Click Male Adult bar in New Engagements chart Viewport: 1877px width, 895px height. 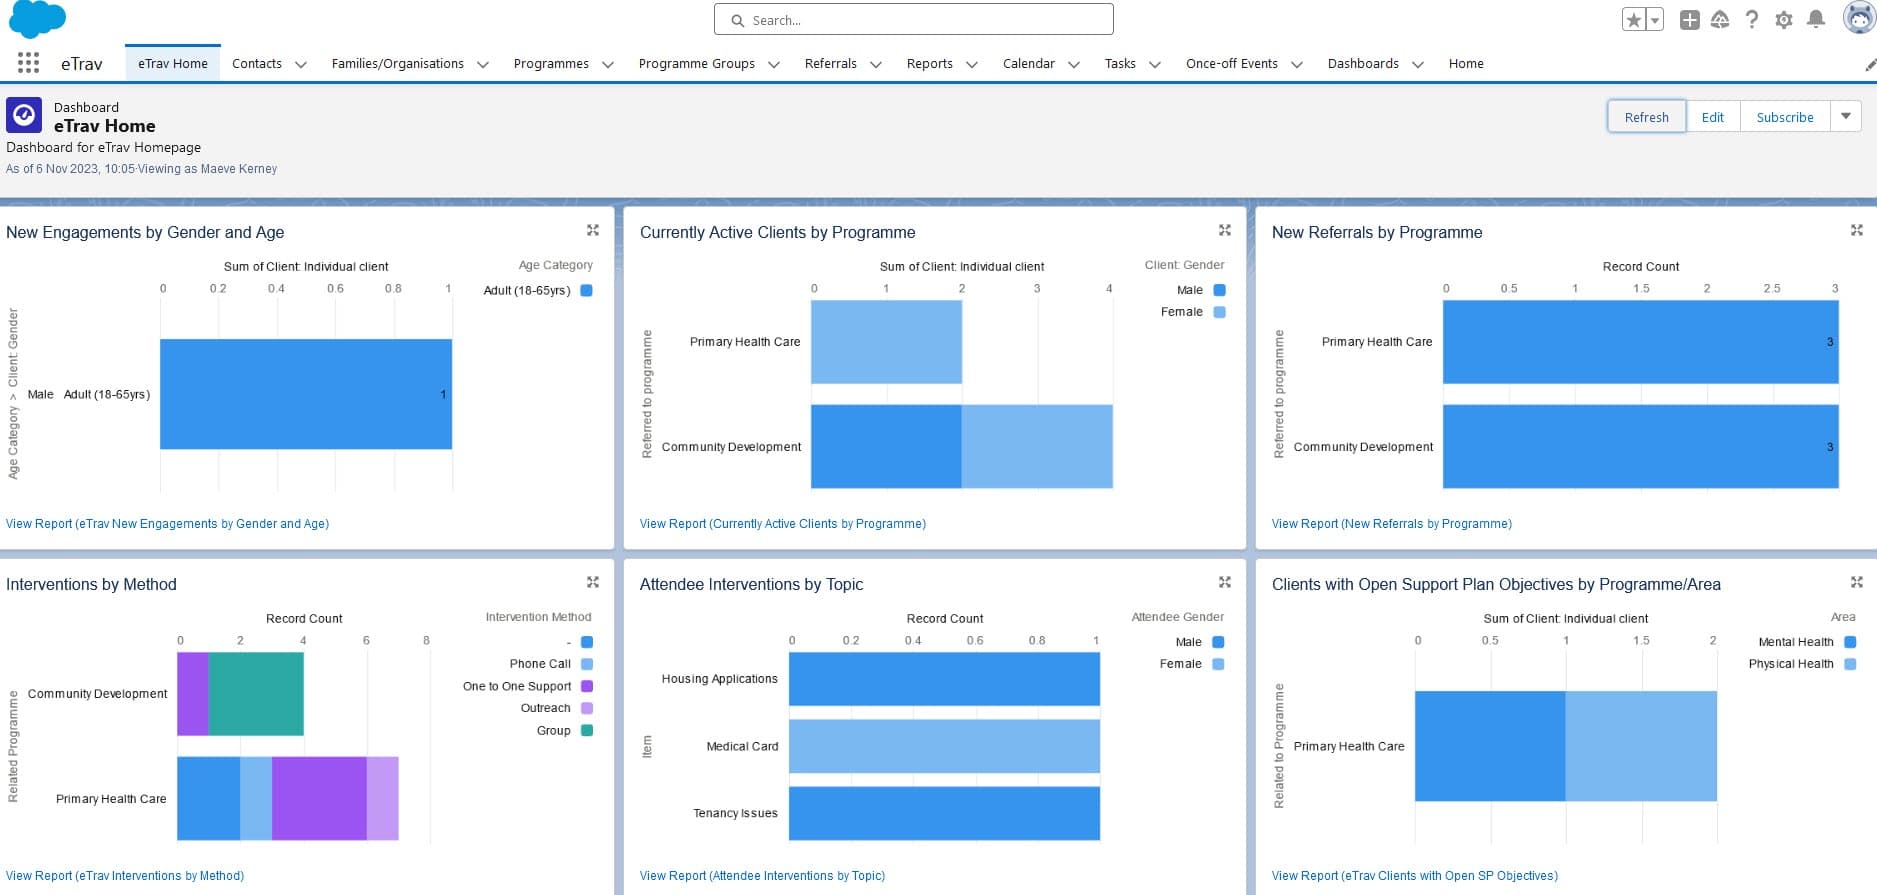click(306, 394)
